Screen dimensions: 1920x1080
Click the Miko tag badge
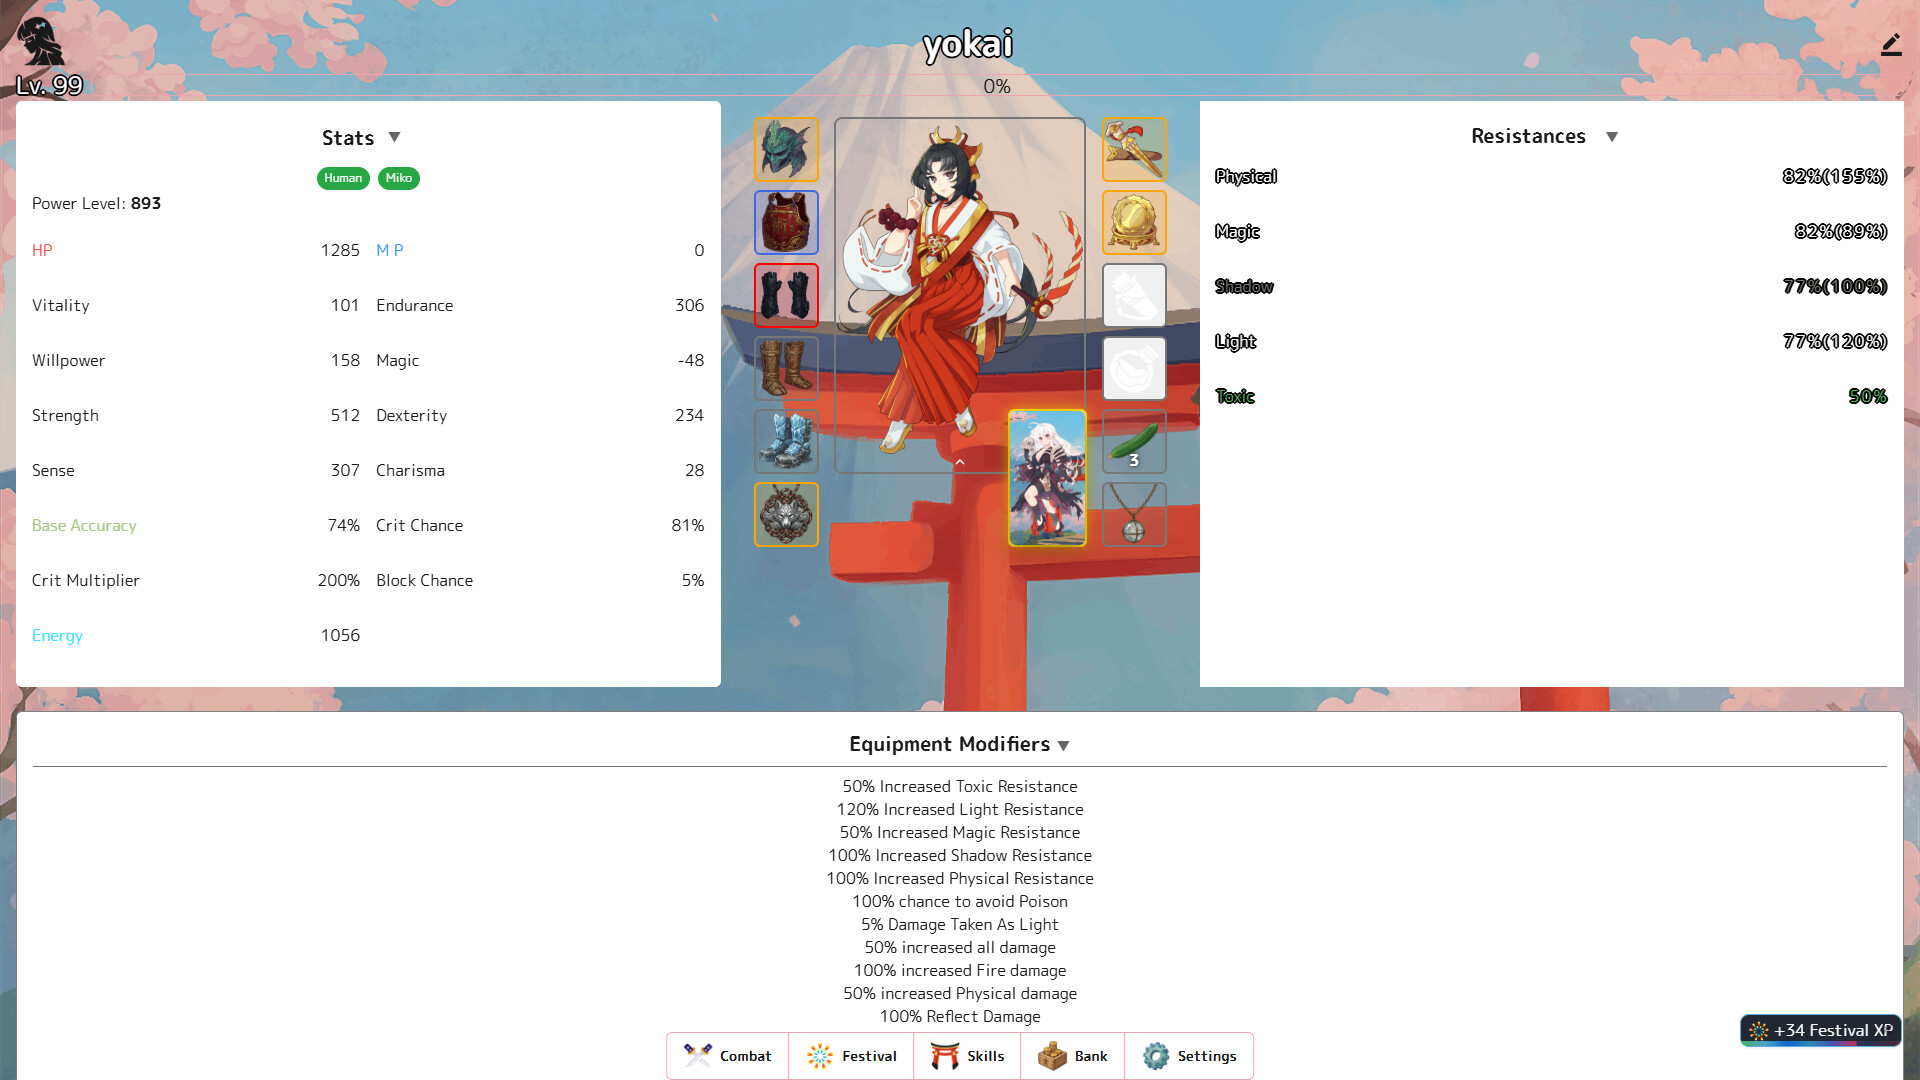(399, 178)
